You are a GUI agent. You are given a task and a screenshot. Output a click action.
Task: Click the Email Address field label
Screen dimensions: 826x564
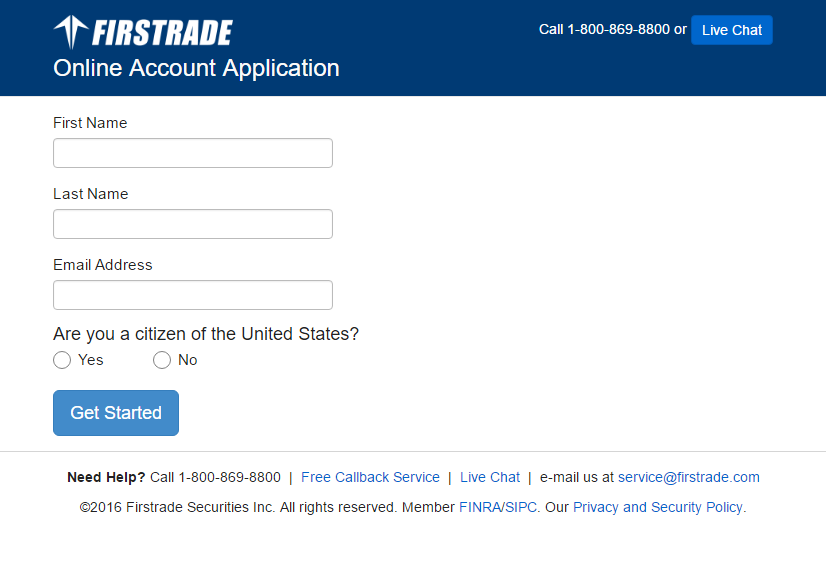[103, 265]
